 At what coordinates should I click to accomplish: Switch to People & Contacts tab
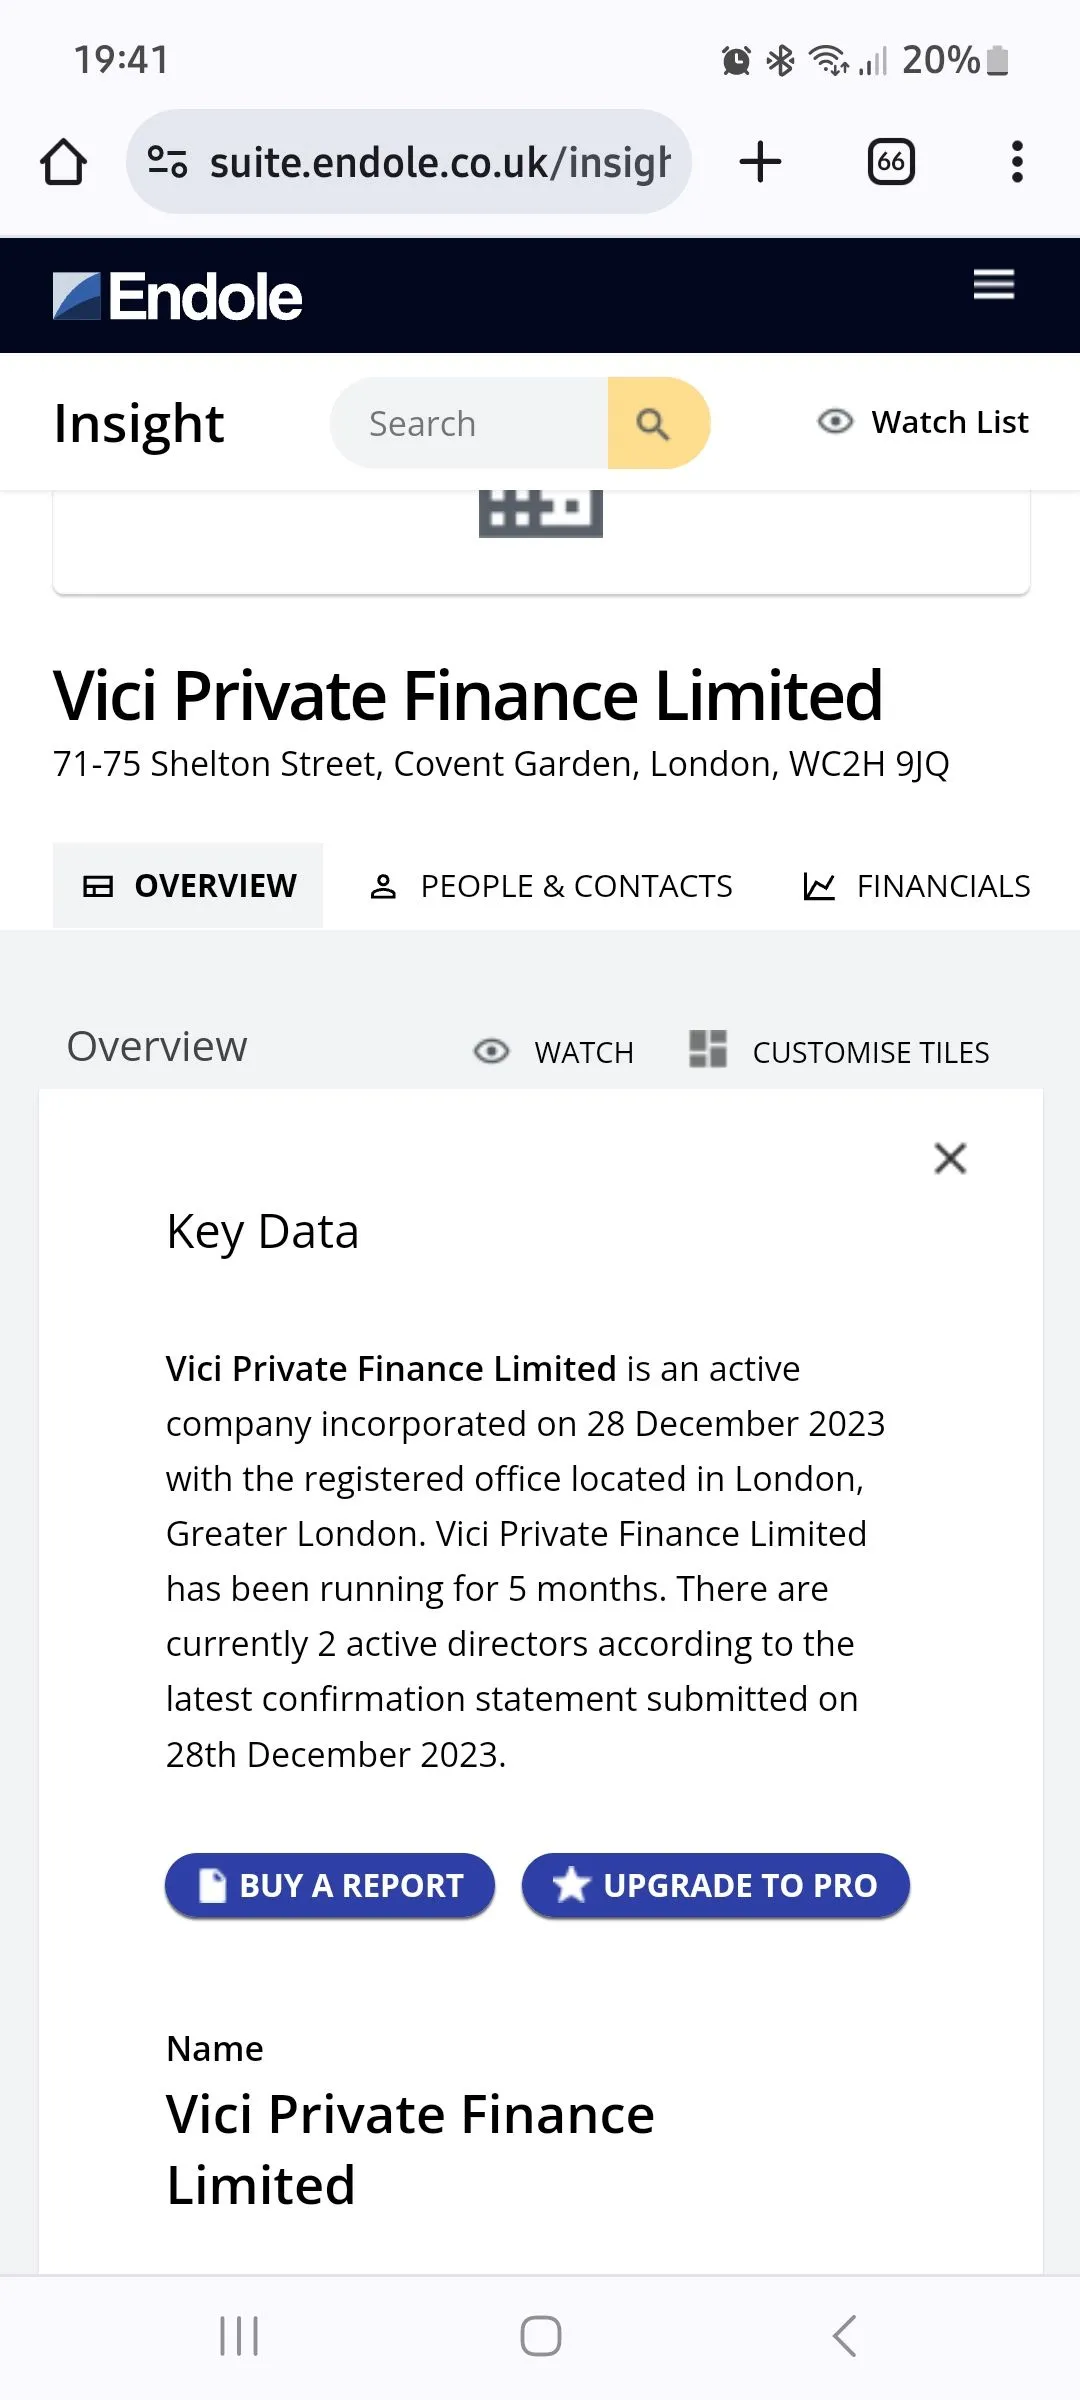coord(551,886)
